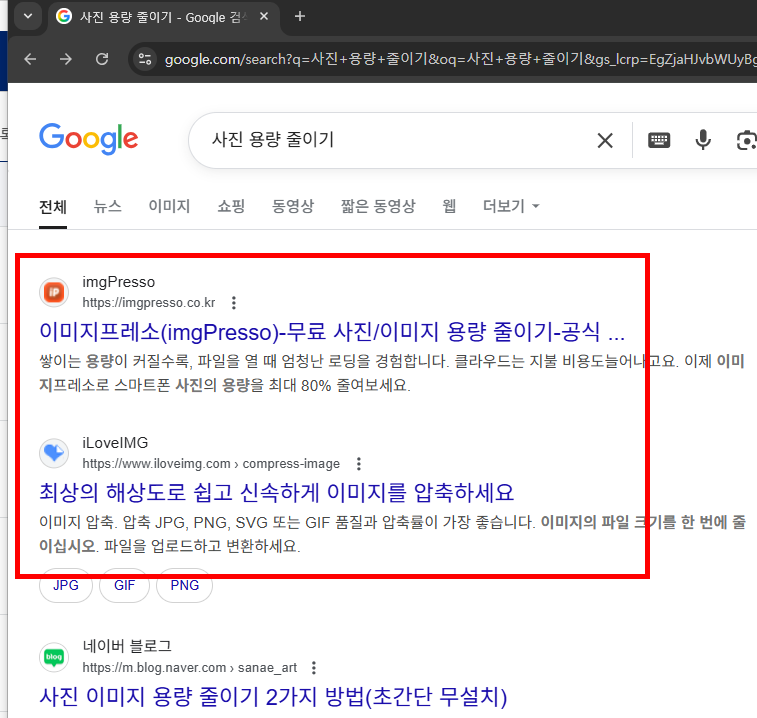Viewport: 757px width, 718px height.
Task: Switch to the 웹 tab
Action: (449, 206)
